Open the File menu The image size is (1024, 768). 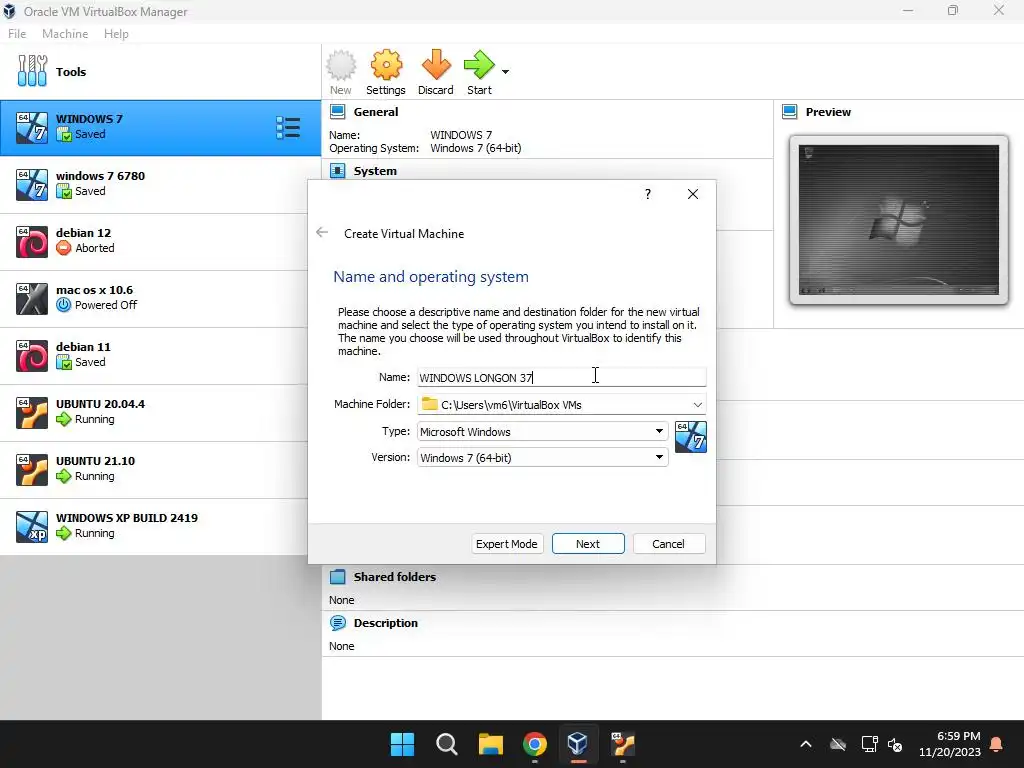(x=17, y=34)
